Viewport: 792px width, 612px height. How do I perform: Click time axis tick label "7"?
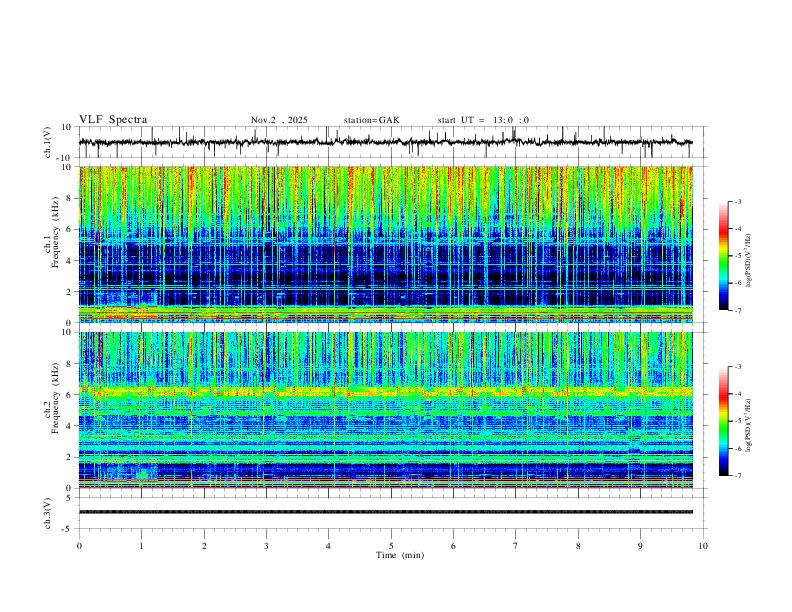click(515, 546)
